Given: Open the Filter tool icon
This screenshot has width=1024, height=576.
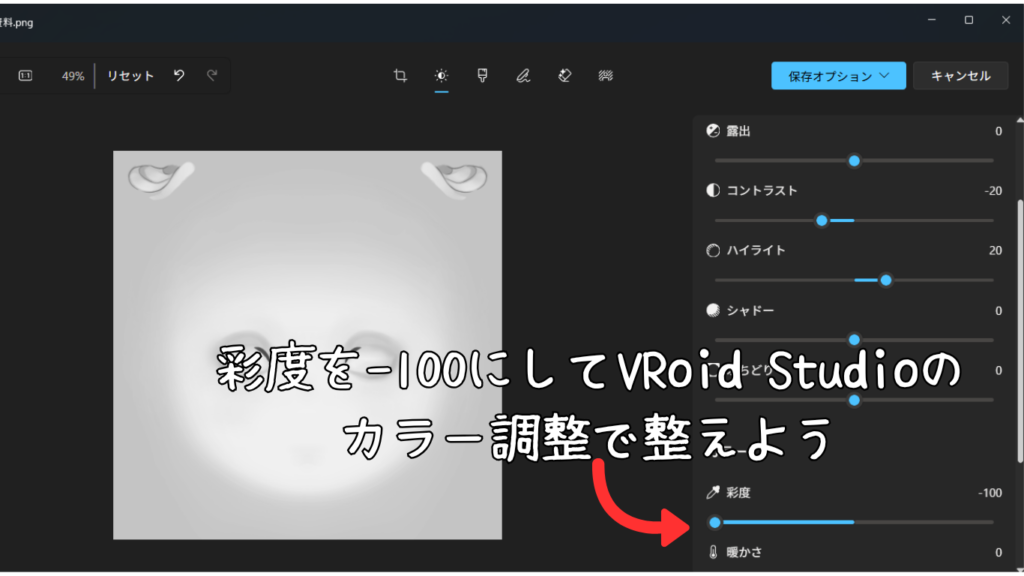Looking at the screenshot, I should (482, 76).
